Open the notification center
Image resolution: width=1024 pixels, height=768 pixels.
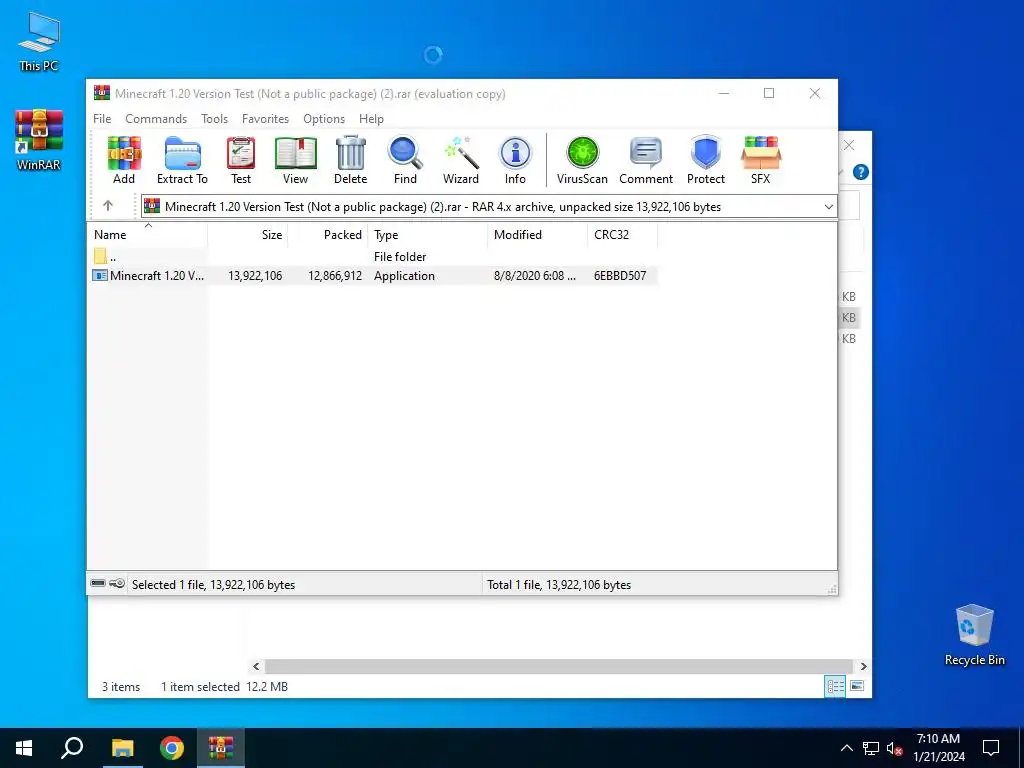tap(991, 748)
